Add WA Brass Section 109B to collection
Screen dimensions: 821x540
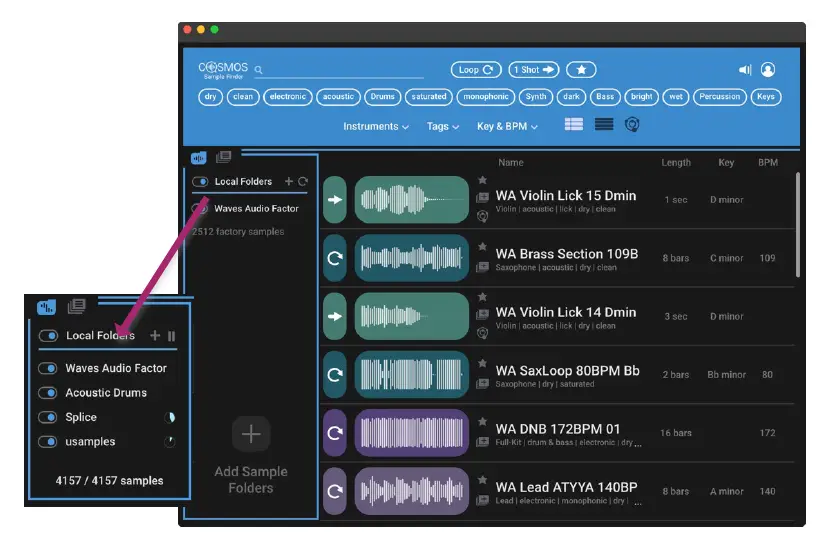tap(482, 267)
